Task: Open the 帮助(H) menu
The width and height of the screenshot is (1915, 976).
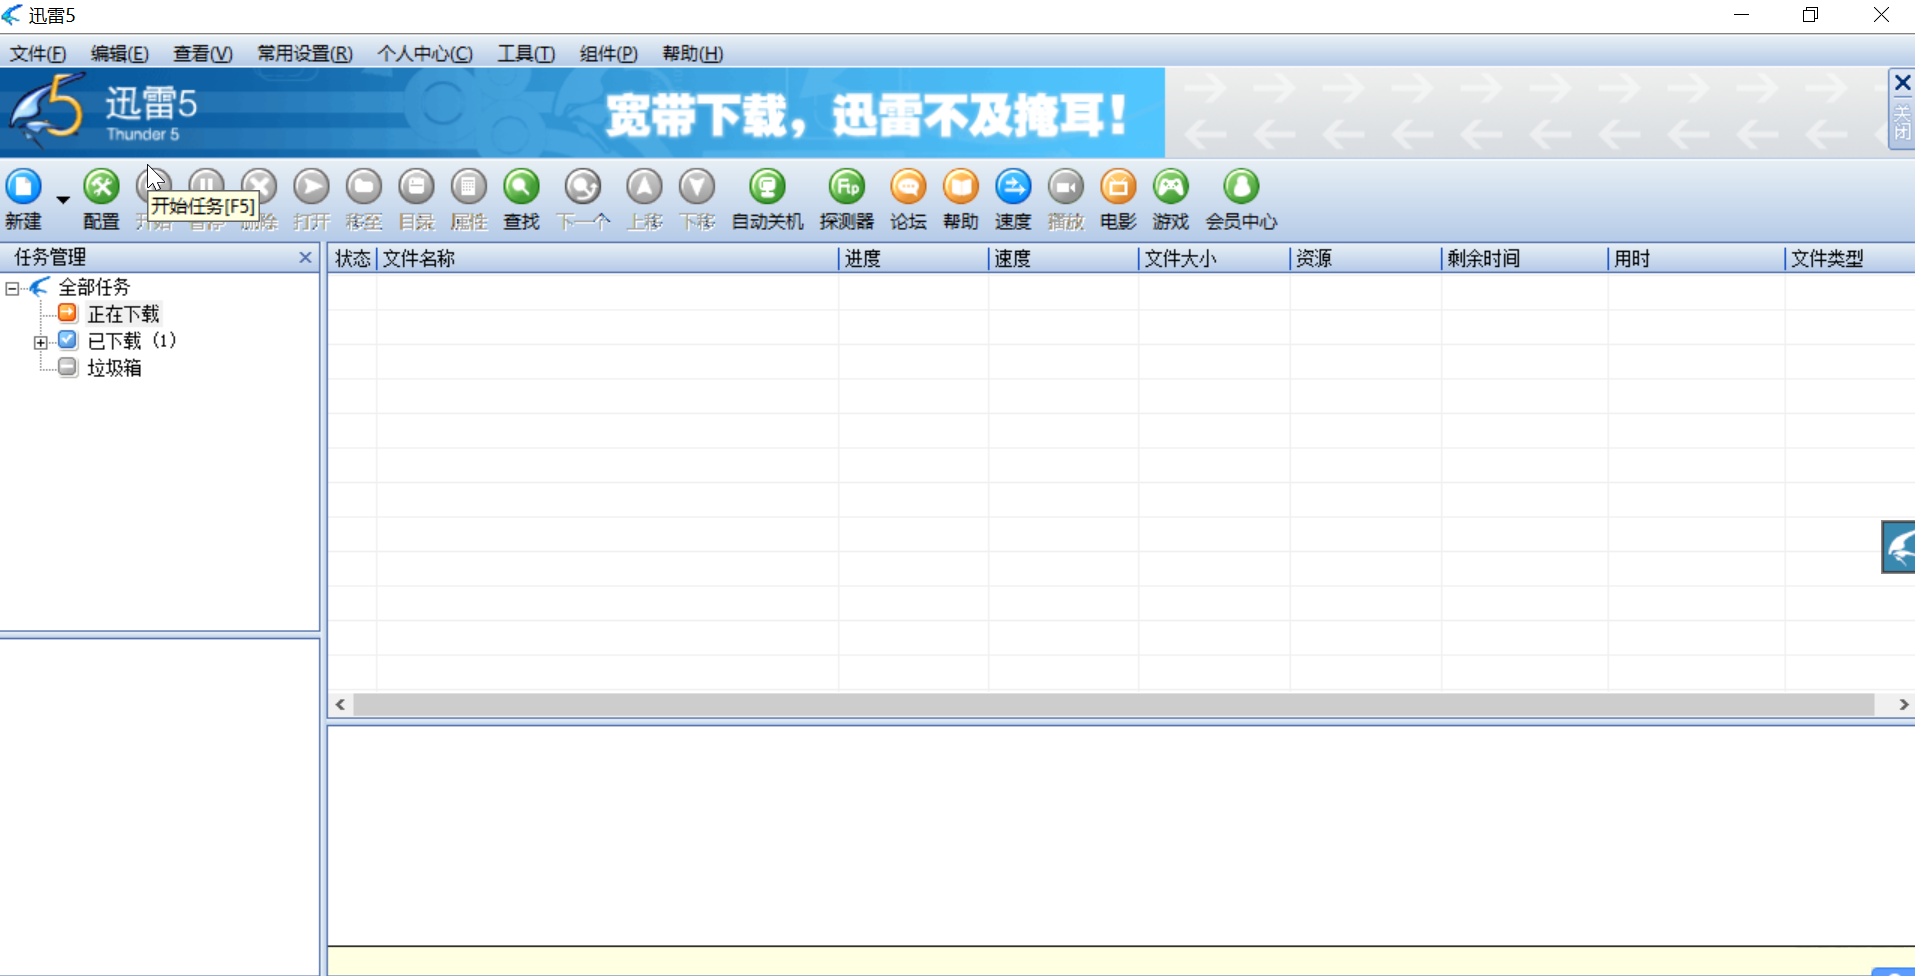Action: (692, 54)
